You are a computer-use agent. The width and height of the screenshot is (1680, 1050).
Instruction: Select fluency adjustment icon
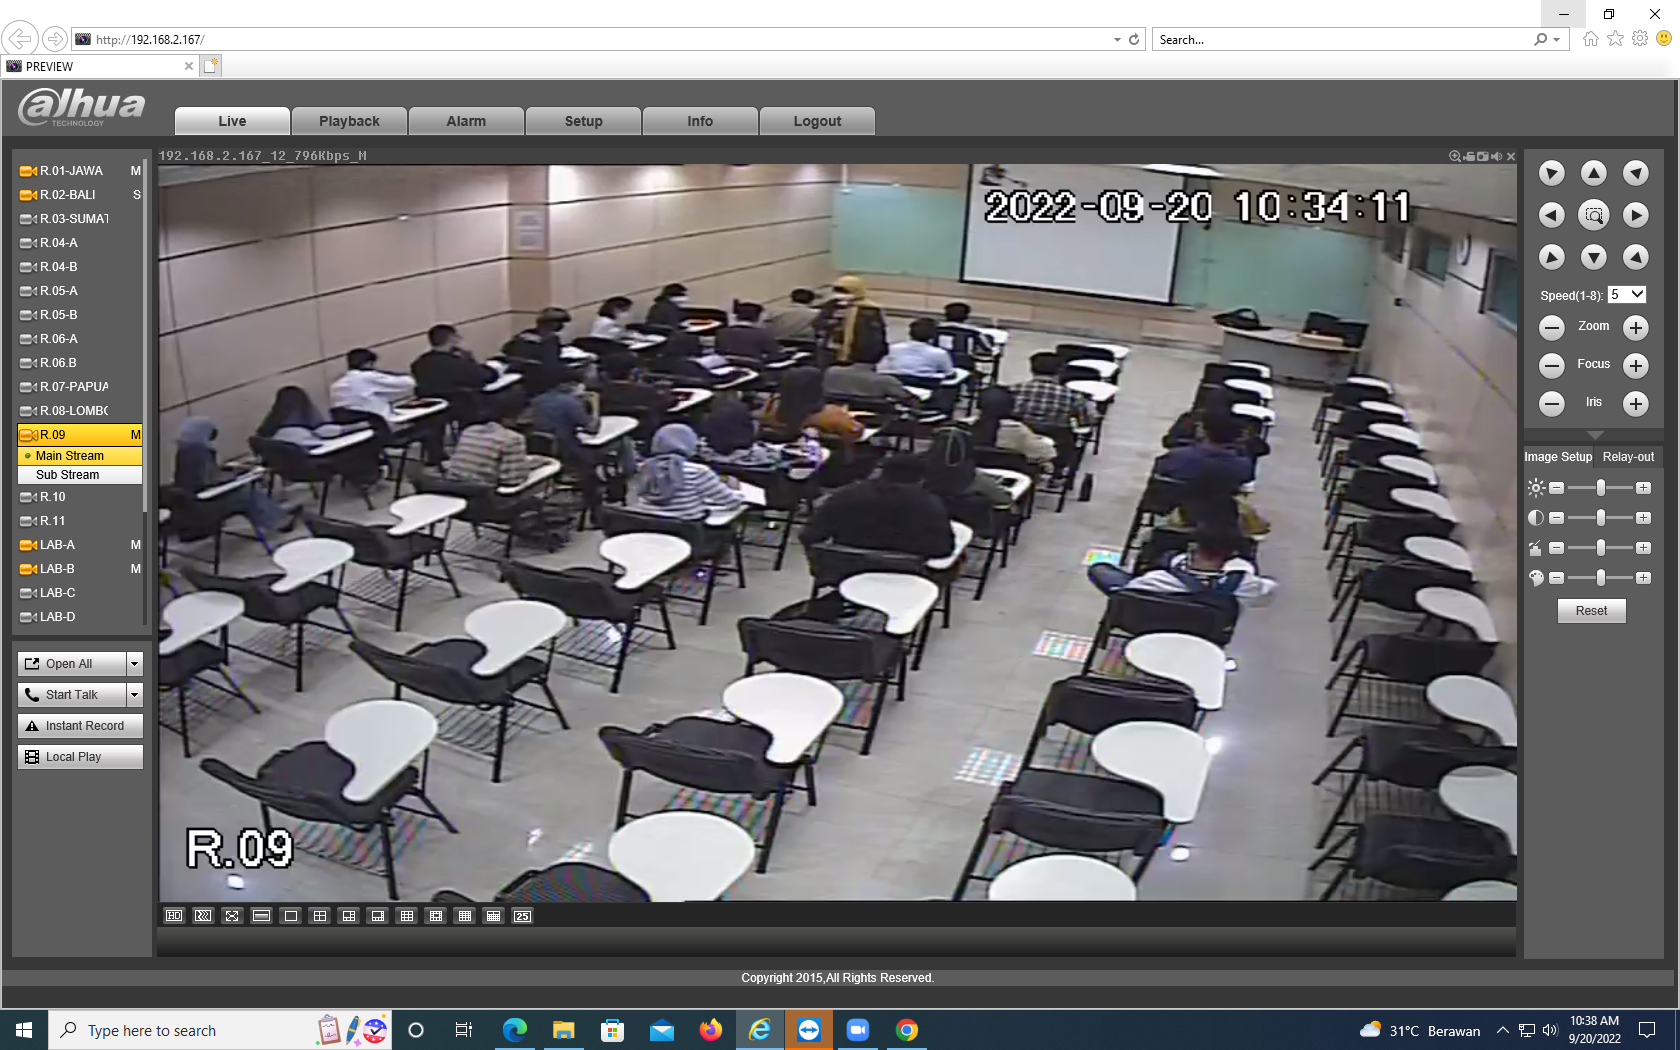(203, 916)
